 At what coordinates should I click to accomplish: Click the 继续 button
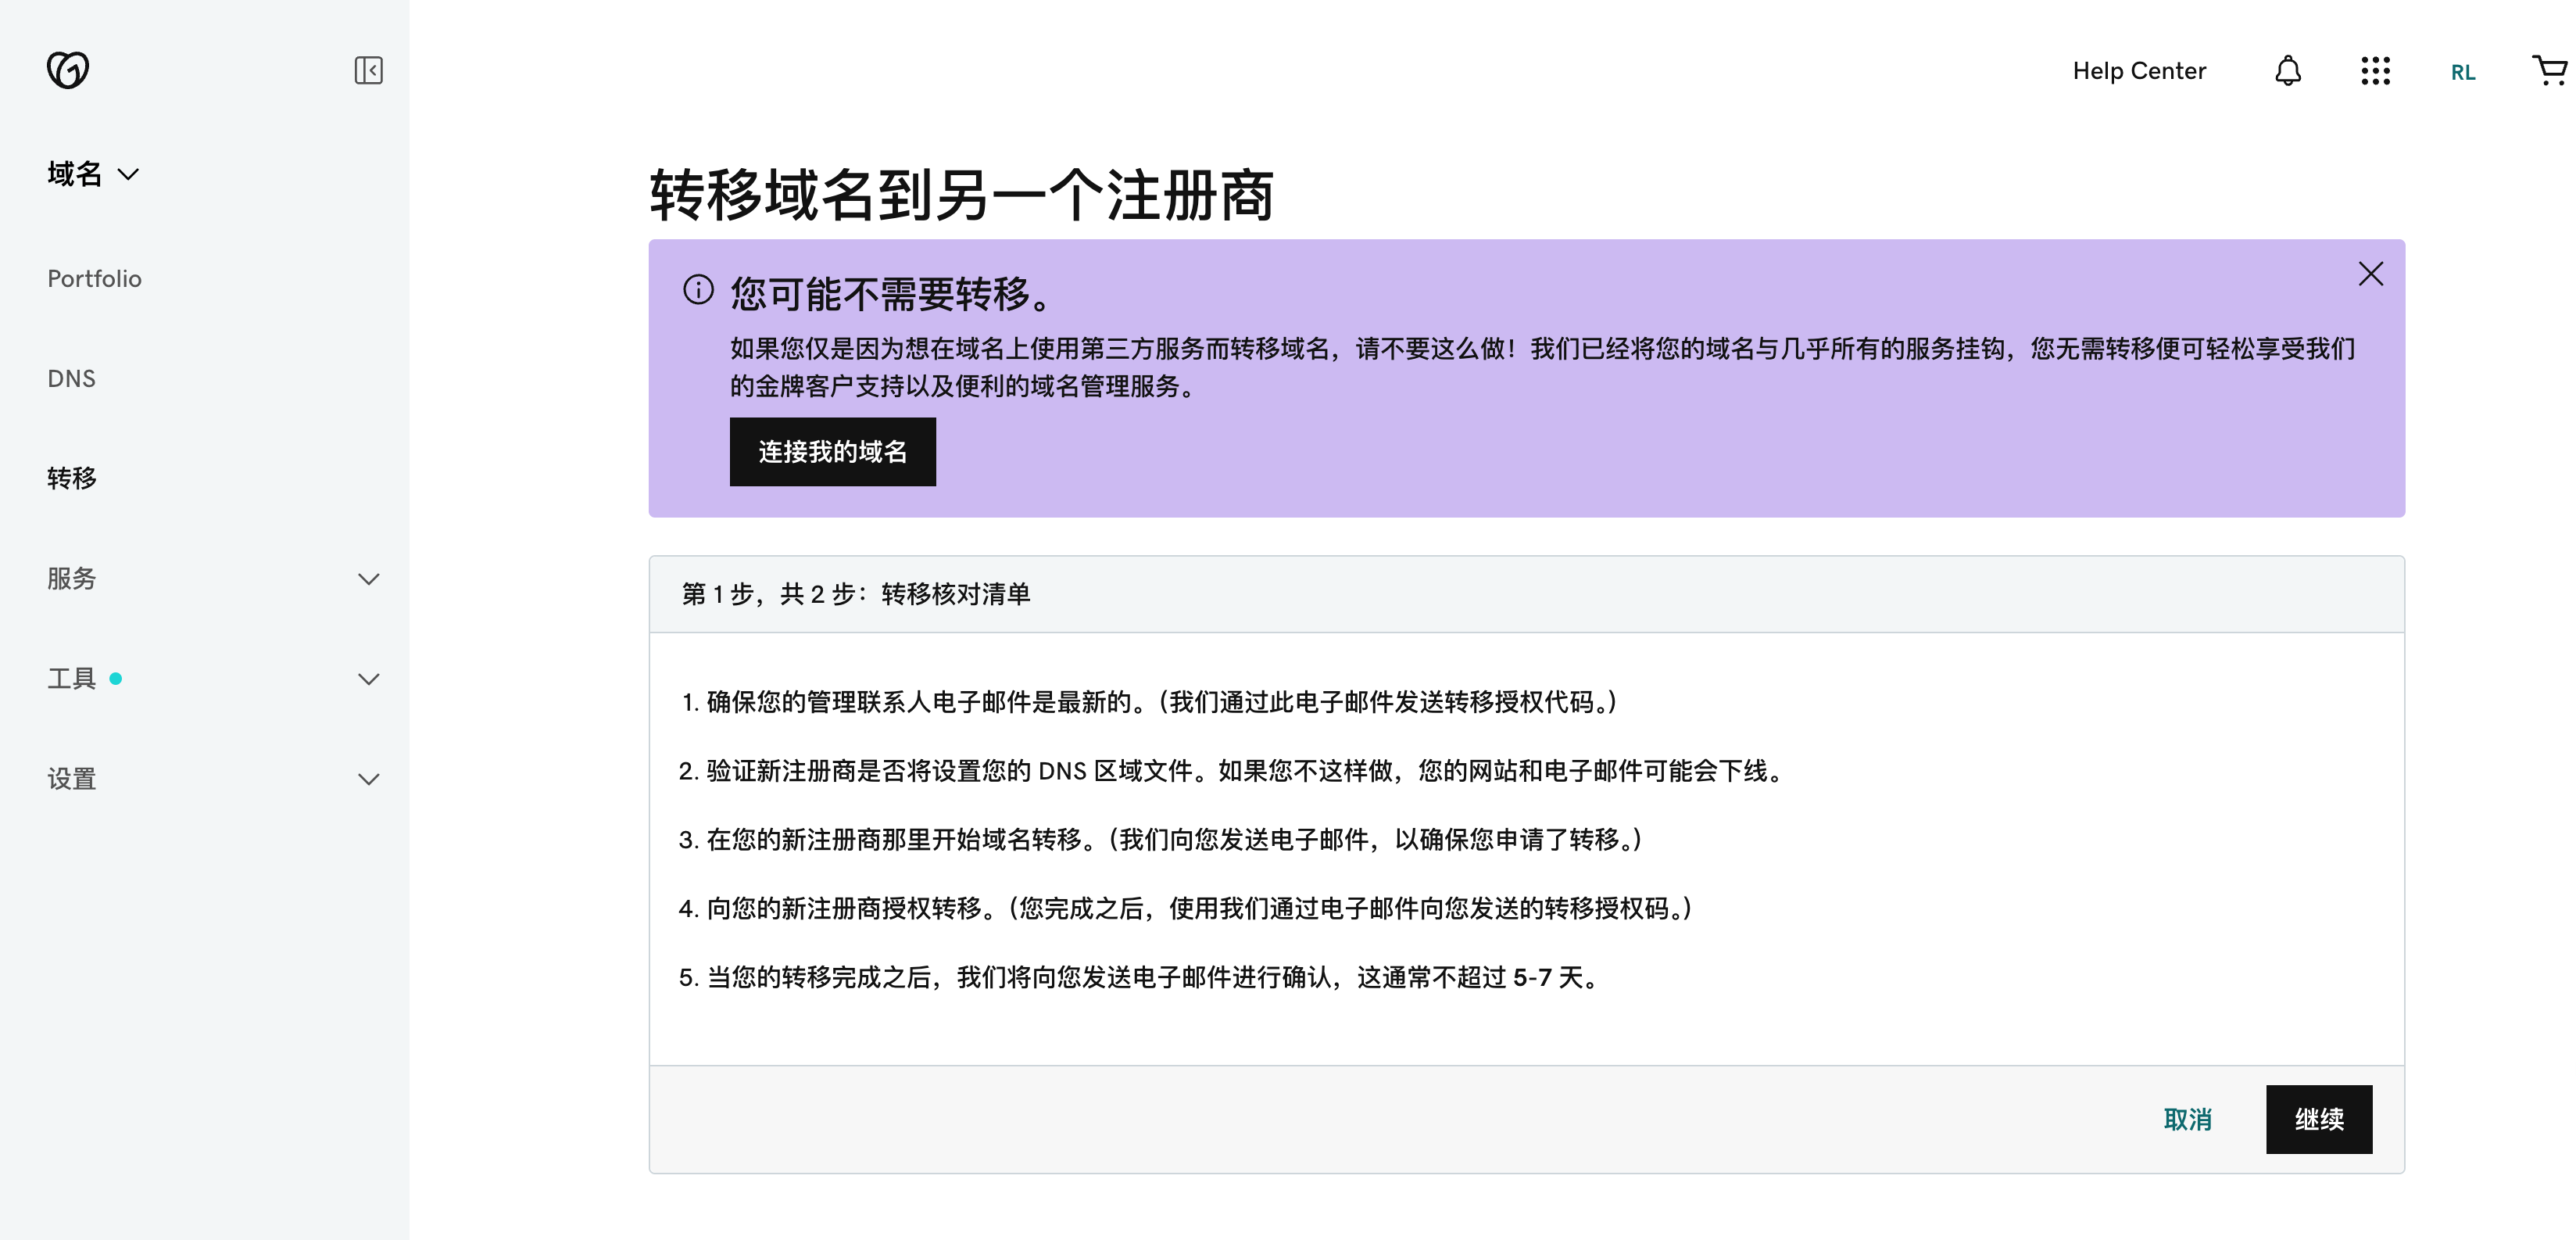[x=2318, y=1120]
